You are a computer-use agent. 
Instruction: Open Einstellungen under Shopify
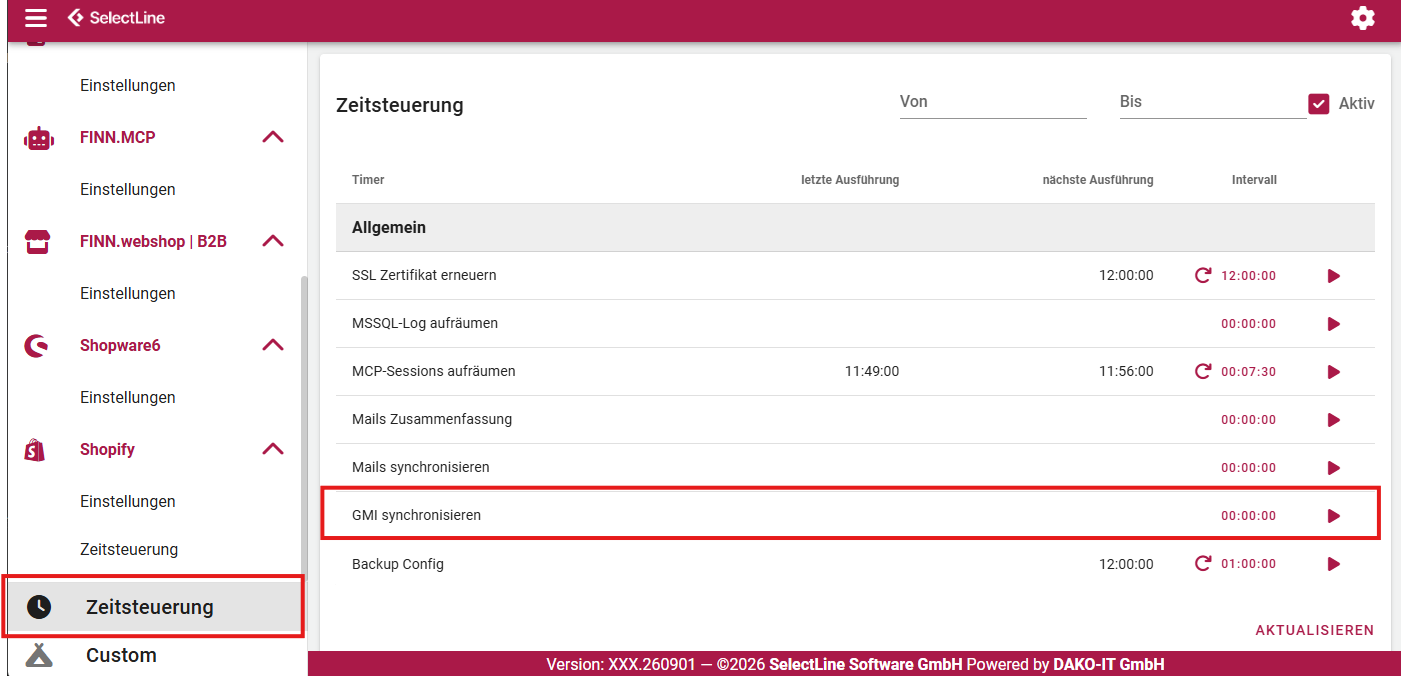point(128,501)
